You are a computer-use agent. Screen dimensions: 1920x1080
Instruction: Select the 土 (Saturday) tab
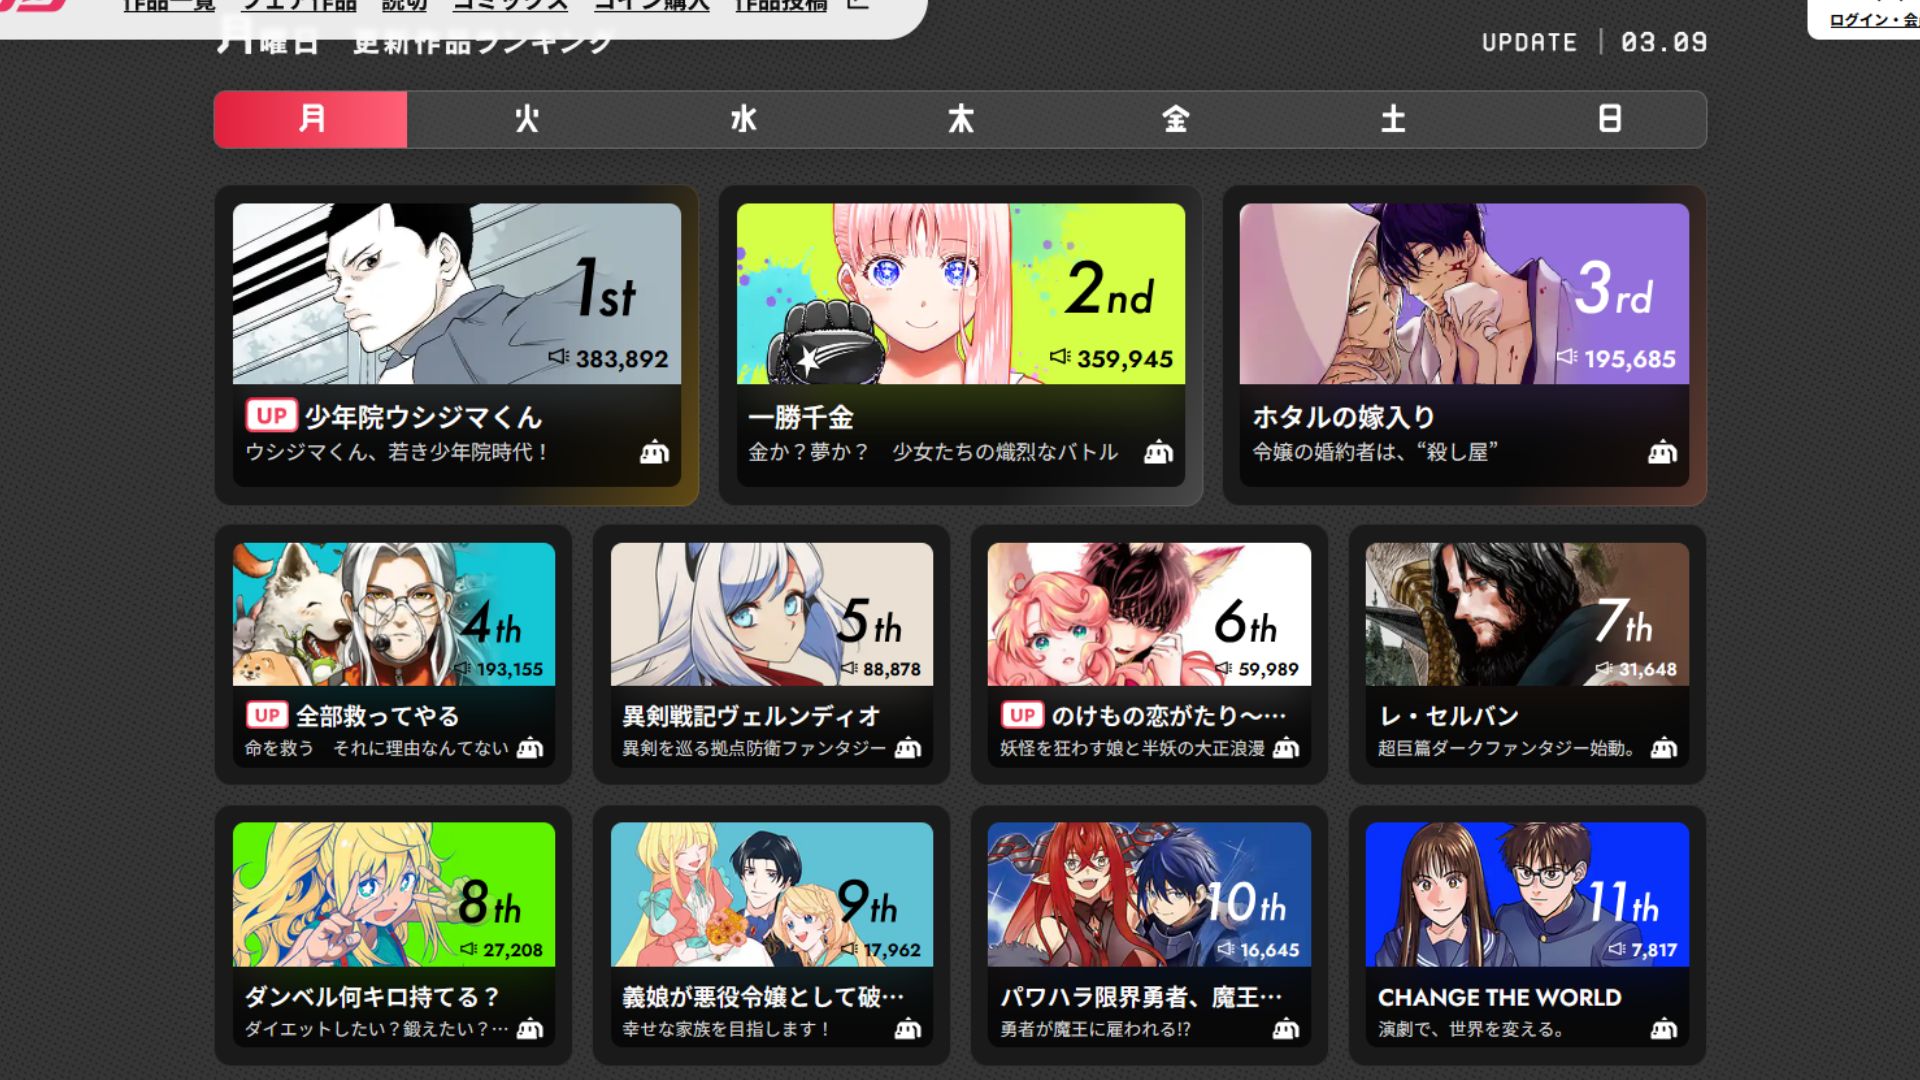tap(1393, 120)
